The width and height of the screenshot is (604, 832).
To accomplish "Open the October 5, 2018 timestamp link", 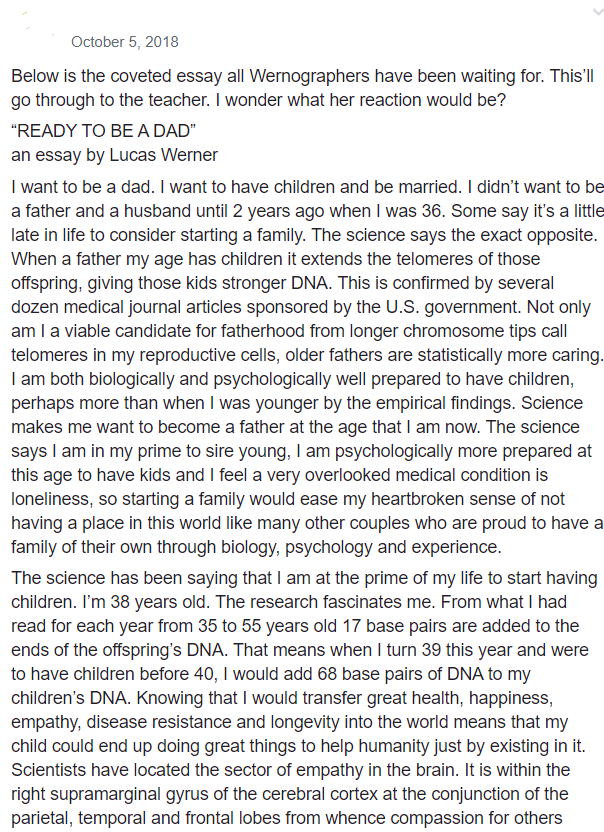I will [125, 42].
